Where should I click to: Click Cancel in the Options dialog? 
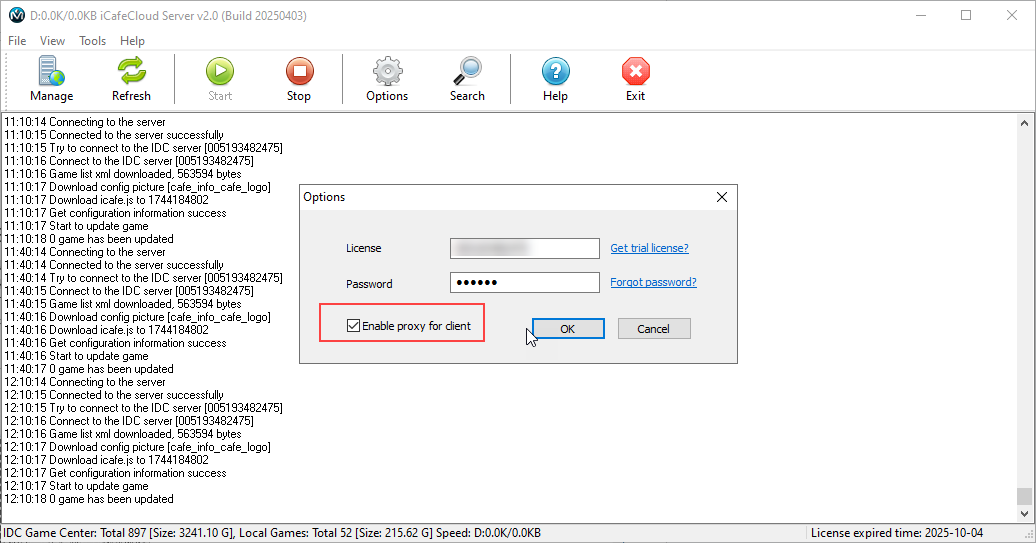[x=654, y=329]
